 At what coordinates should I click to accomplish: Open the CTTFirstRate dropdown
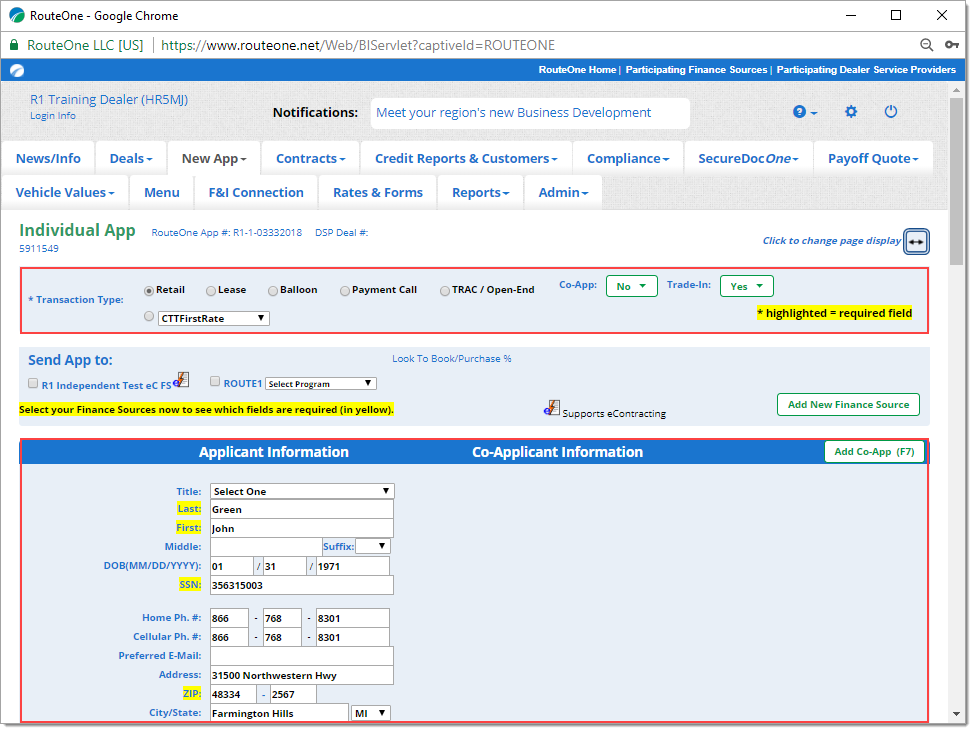[213, 318]
